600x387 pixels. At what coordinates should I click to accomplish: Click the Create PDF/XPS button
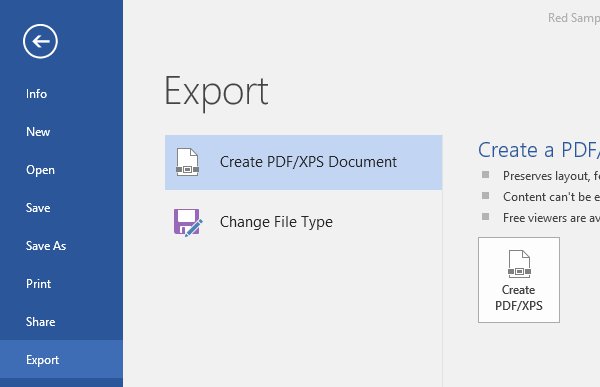coord(518,280)
